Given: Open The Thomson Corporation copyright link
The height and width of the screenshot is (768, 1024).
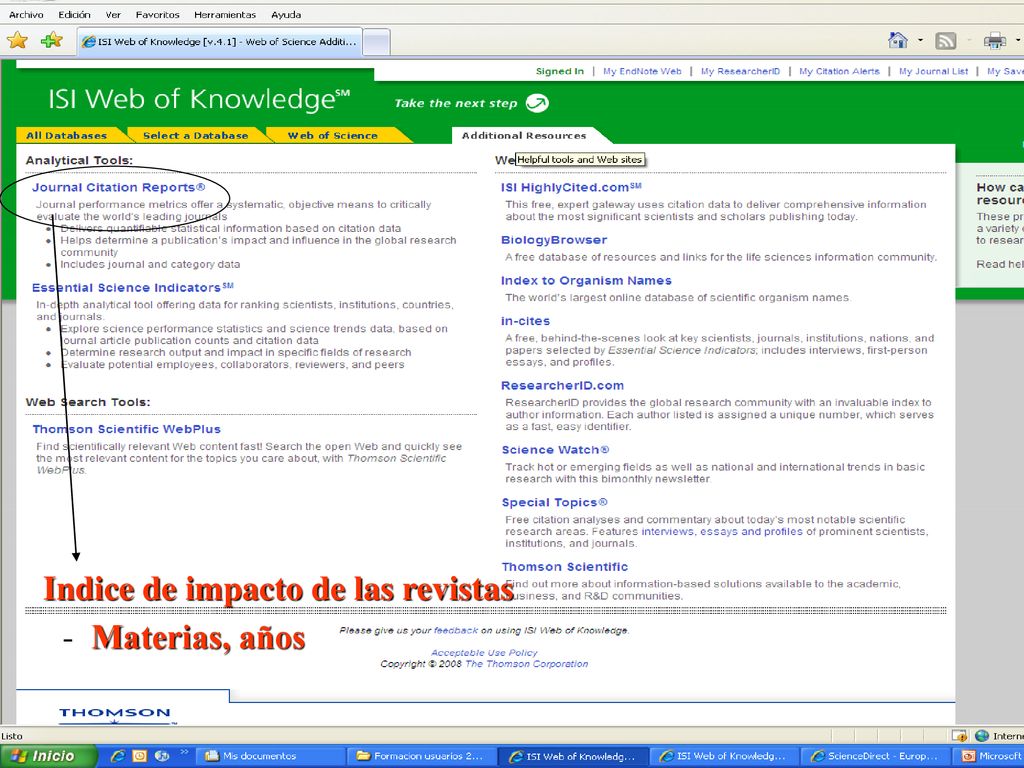Looking at the screenshot, I should (526, 664).
